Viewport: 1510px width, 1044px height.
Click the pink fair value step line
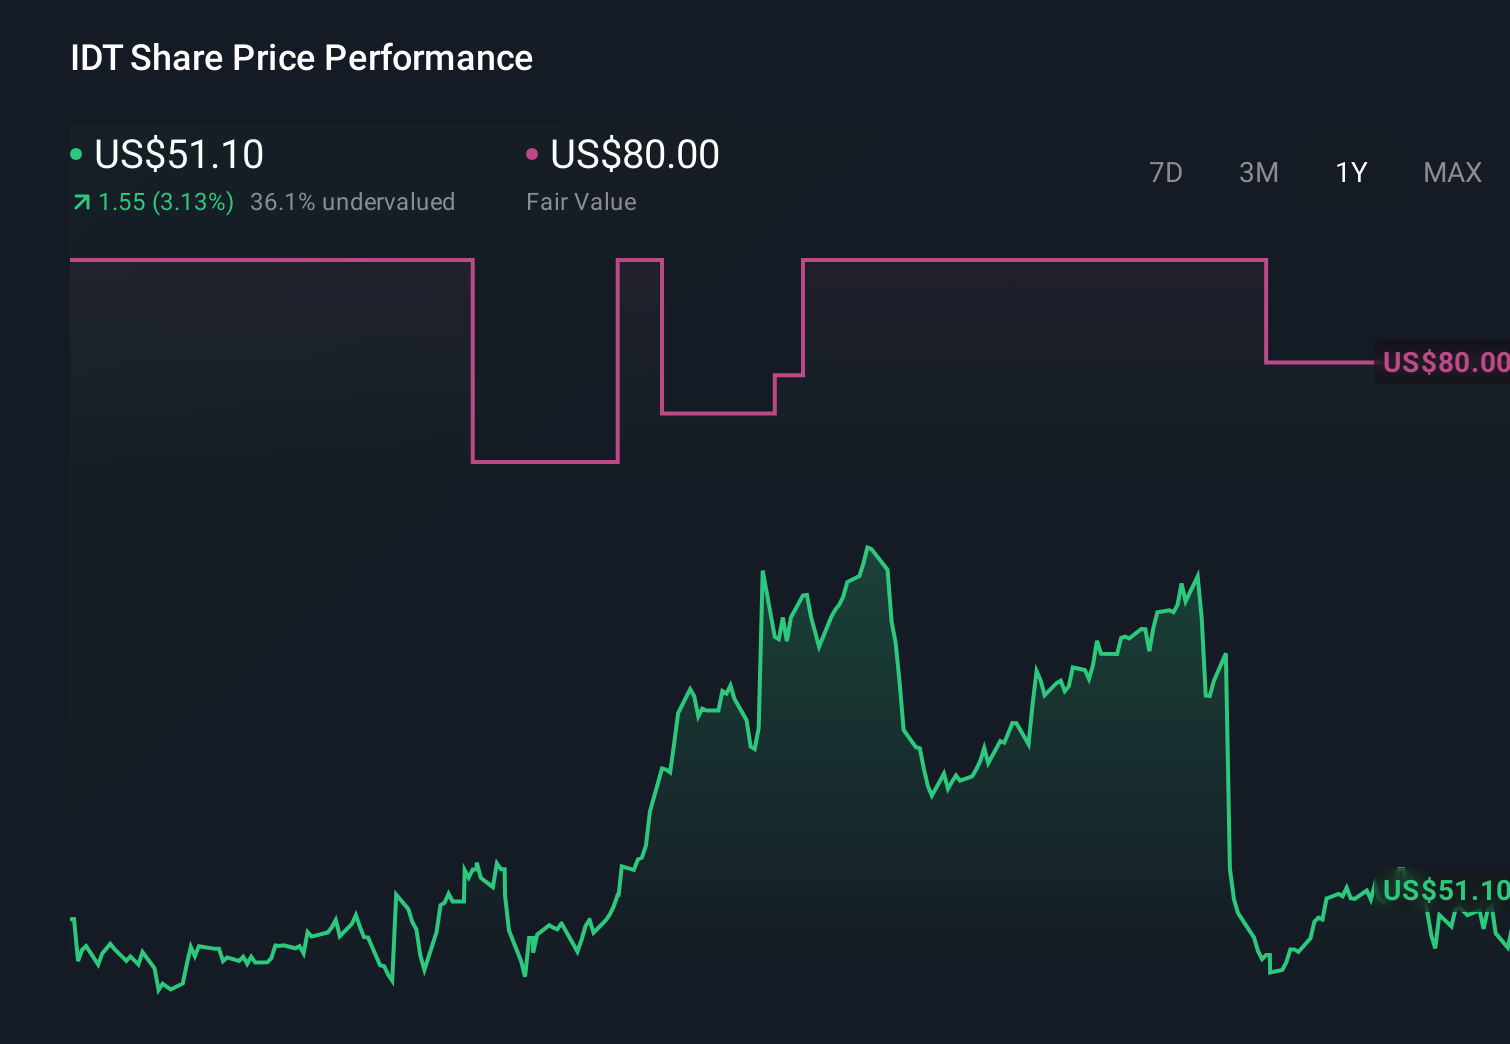[x=1000, y=260]
